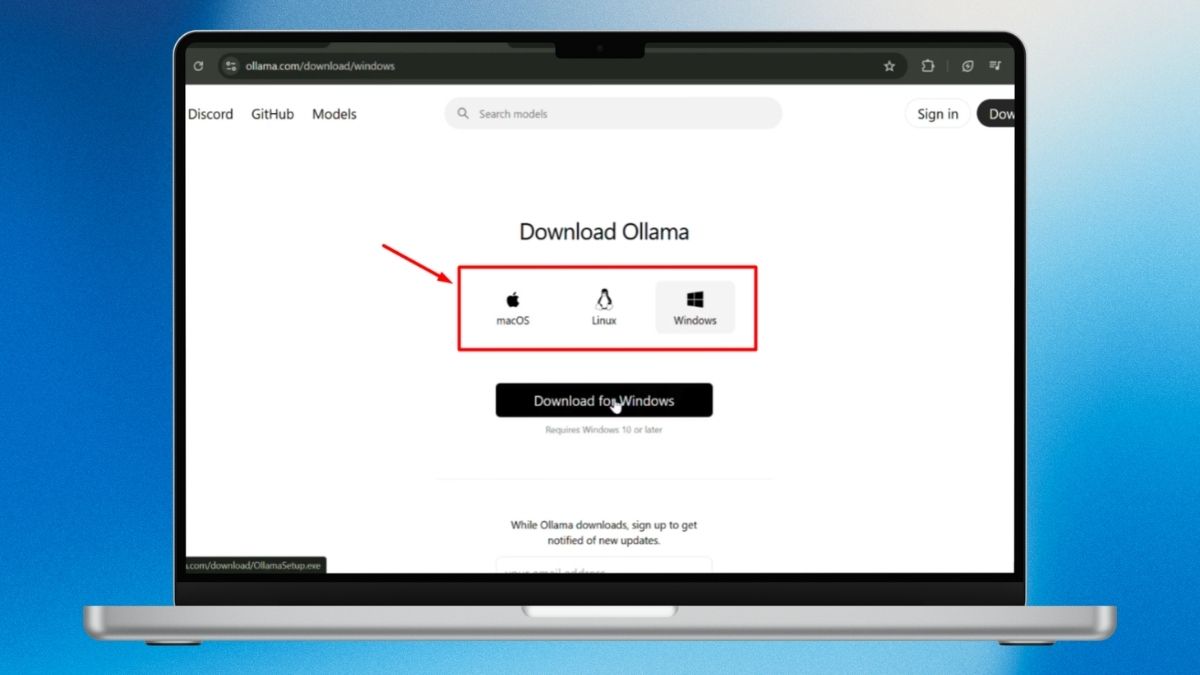Focus the Search models field
The width and height of the screenshot is (1200, 675).
pyautogui.click(x=613, y=113)
